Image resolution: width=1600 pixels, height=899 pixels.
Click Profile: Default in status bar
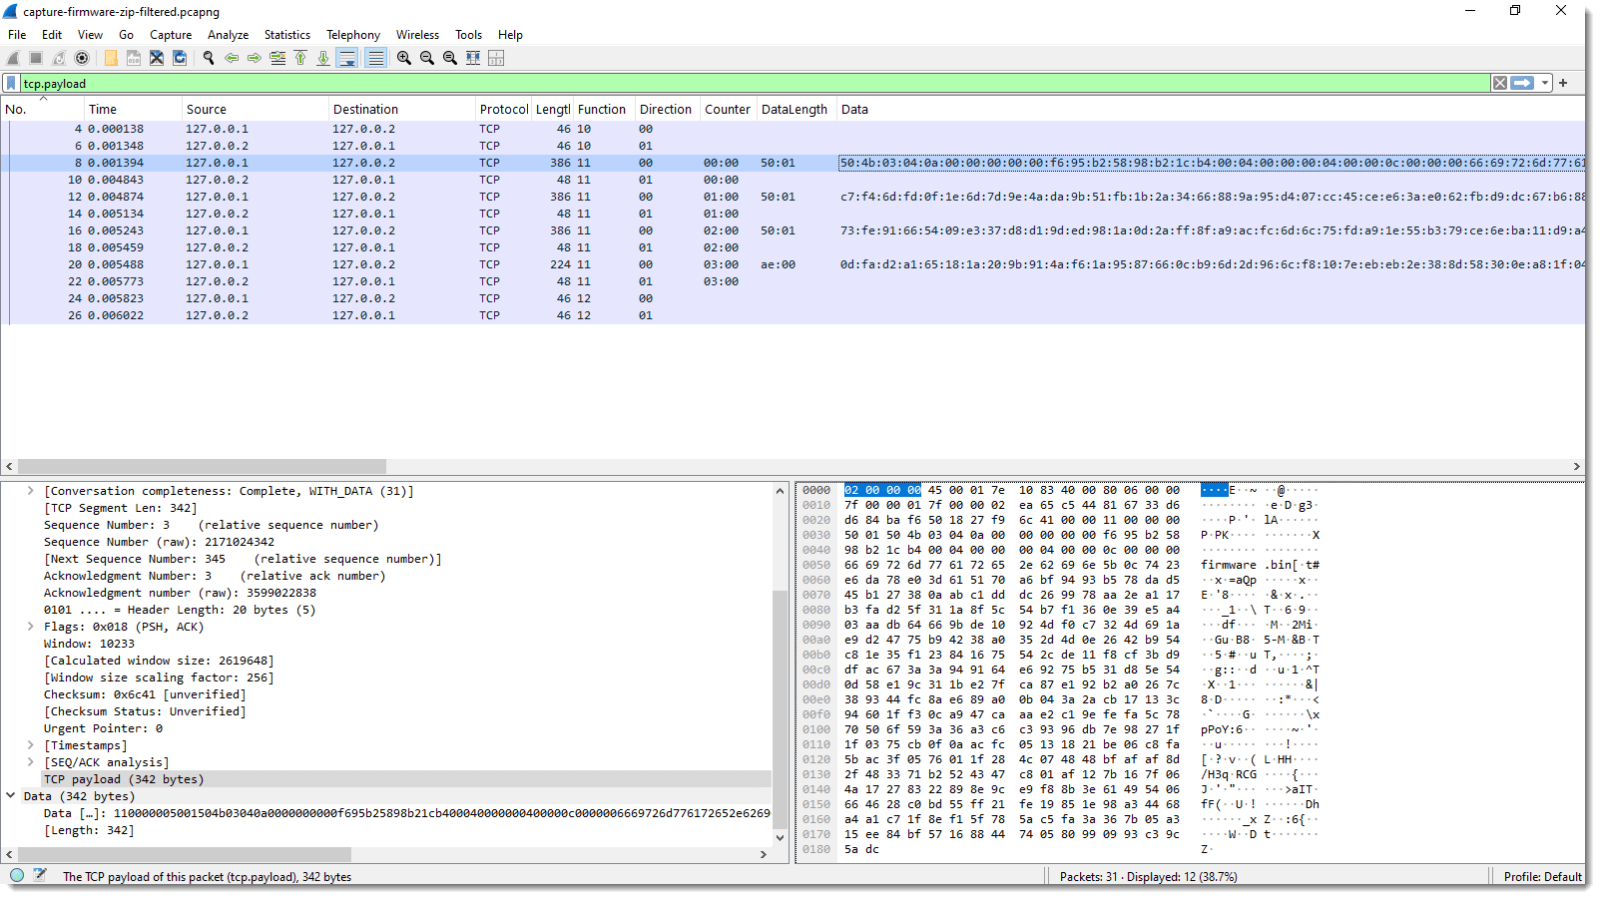1542,877
